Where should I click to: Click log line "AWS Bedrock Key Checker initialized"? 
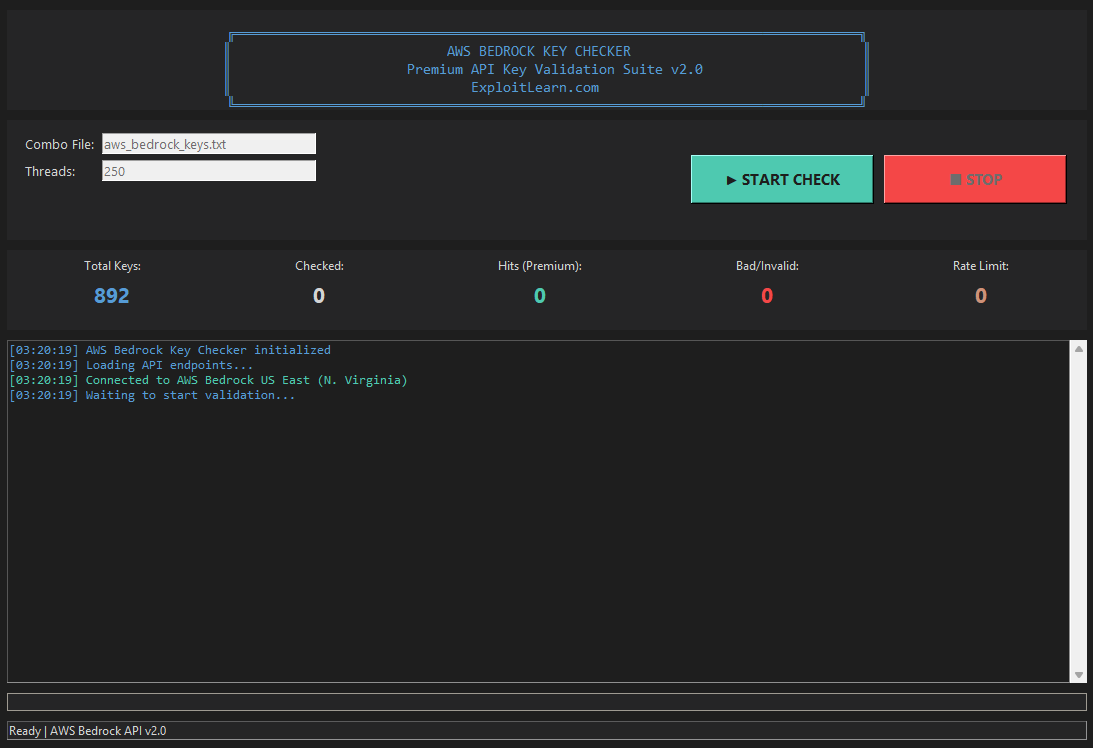click(x=170, y=350)
